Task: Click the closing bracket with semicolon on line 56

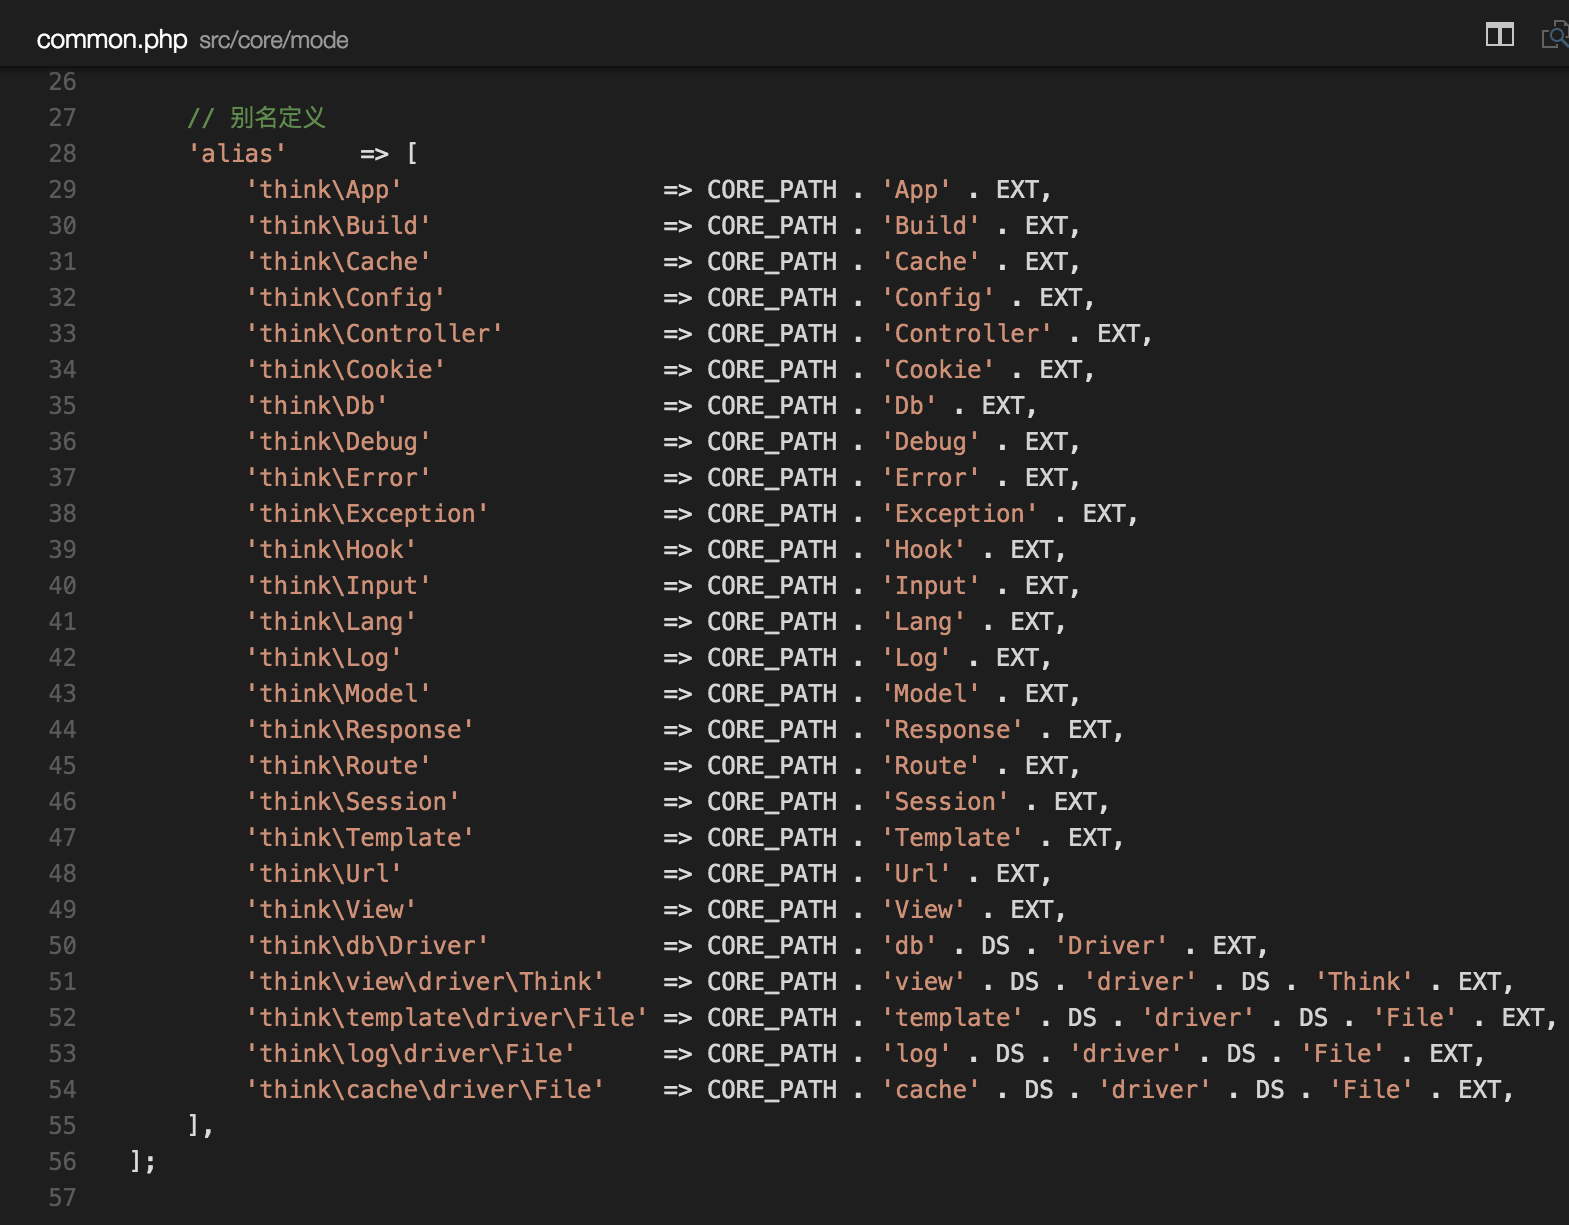Action: tap(142, 1161)
